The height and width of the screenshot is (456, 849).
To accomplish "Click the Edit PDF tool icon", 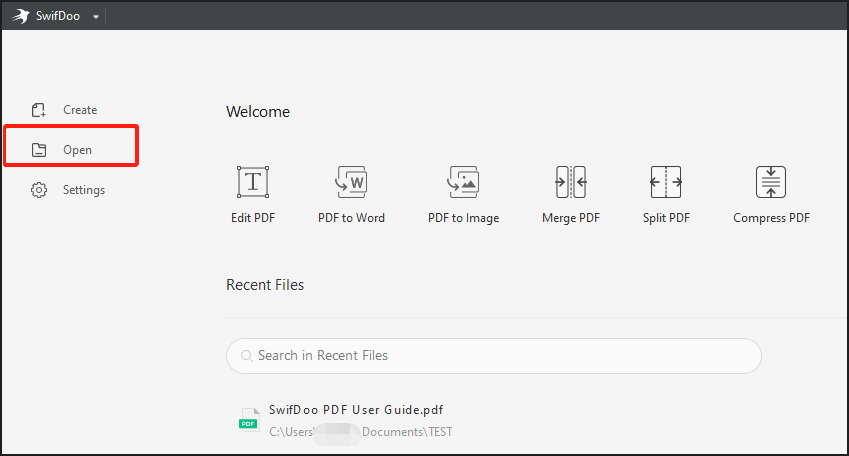I will click(x=253, y=182).
